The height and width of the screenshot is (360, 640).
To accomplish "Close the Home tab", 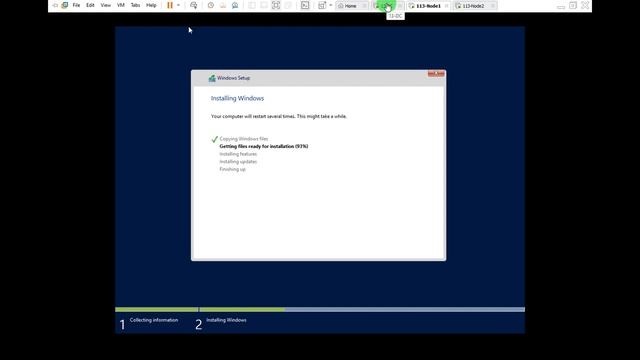I will click(364, 6).
